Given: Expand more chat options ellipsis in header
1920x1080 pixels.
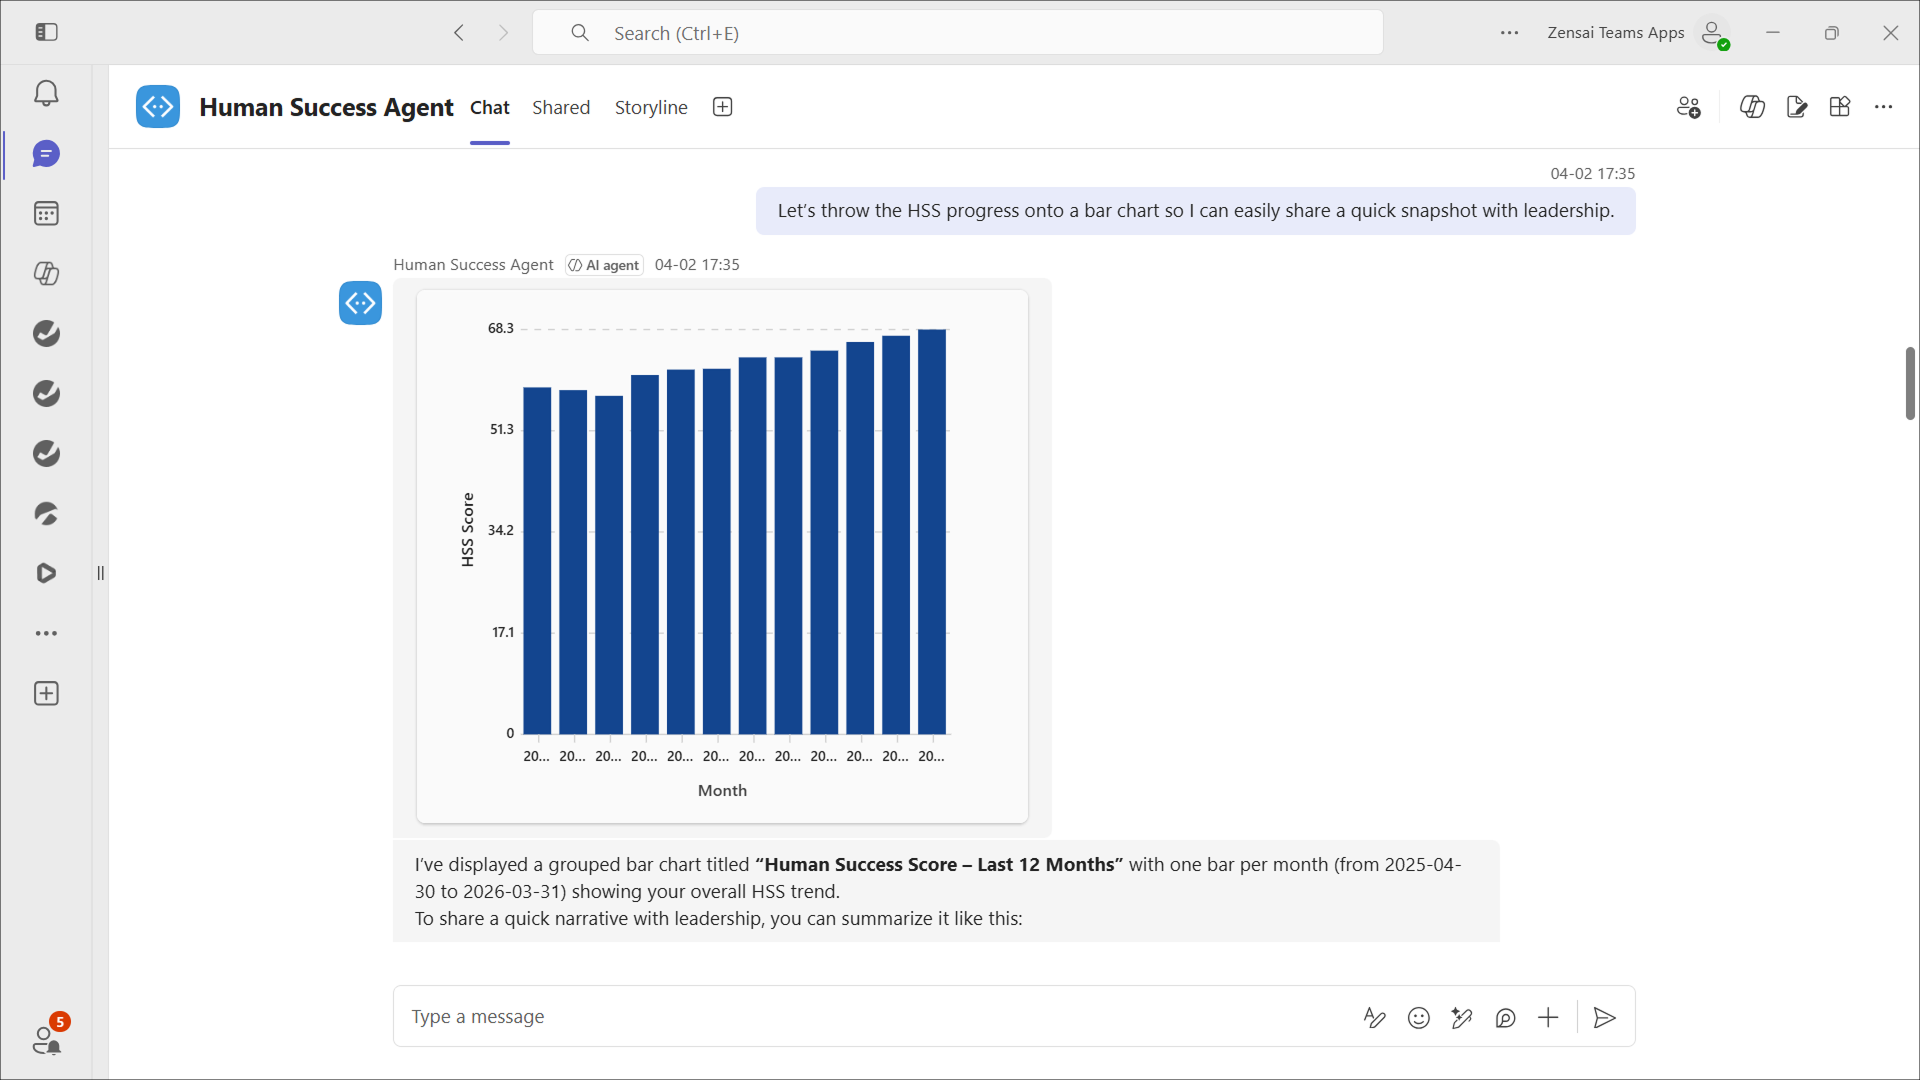Looking at the screenshot, I should (1883, 107).
